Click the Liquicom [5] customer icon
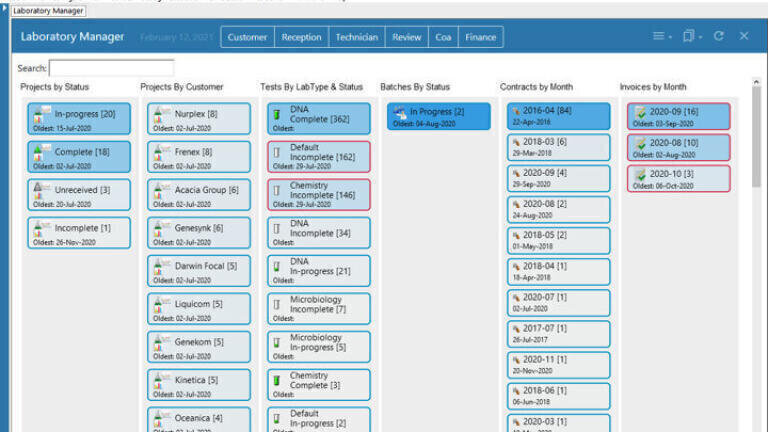768x432 pixels. pyautogui.click(x=161, y=305)
